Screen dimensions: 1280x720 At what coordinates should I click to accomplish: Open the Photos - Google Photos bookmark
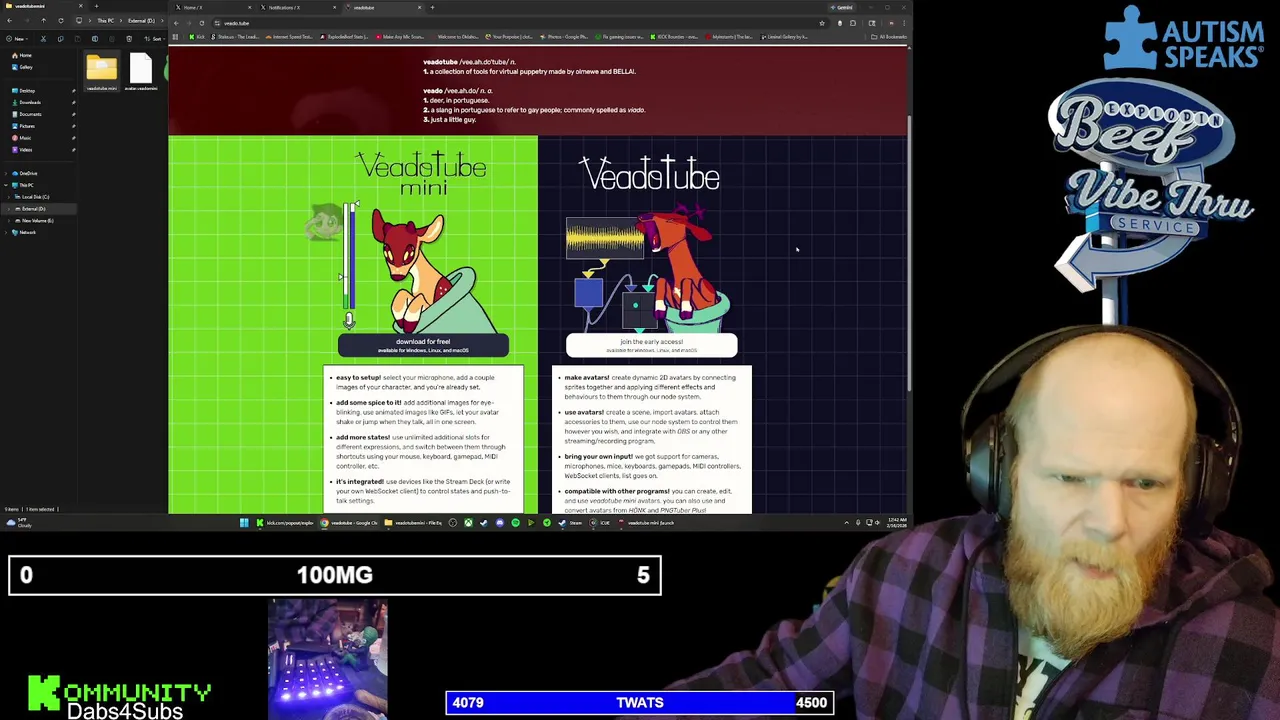(564, 37)
